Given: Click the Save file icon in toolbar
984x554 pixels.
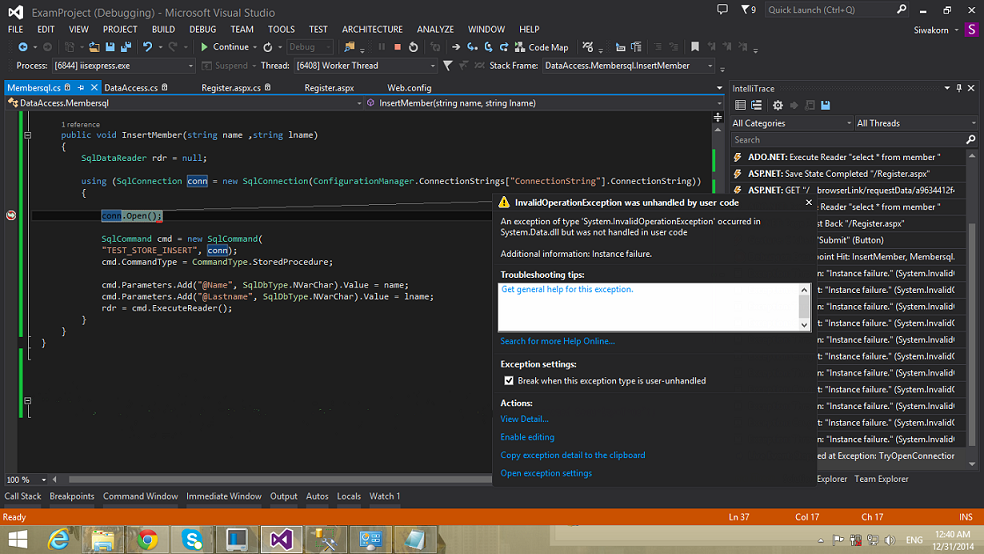Looking at the screenshot, I should click(x=110, y=47).
